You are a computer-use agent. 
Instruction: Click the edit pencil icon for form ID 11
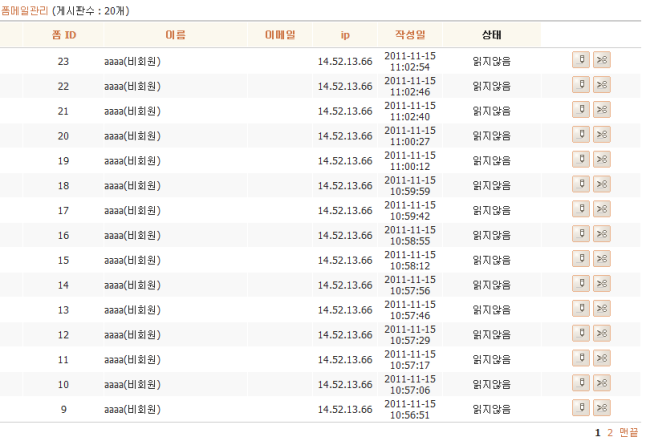click(580, 359)
